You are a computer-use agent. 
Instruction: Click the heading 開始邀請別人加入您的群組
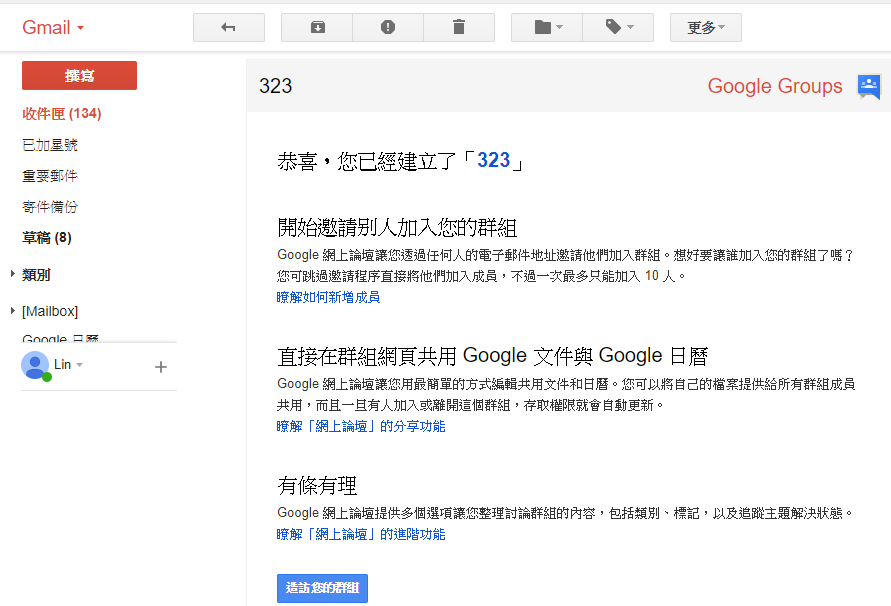coord(397,228)
